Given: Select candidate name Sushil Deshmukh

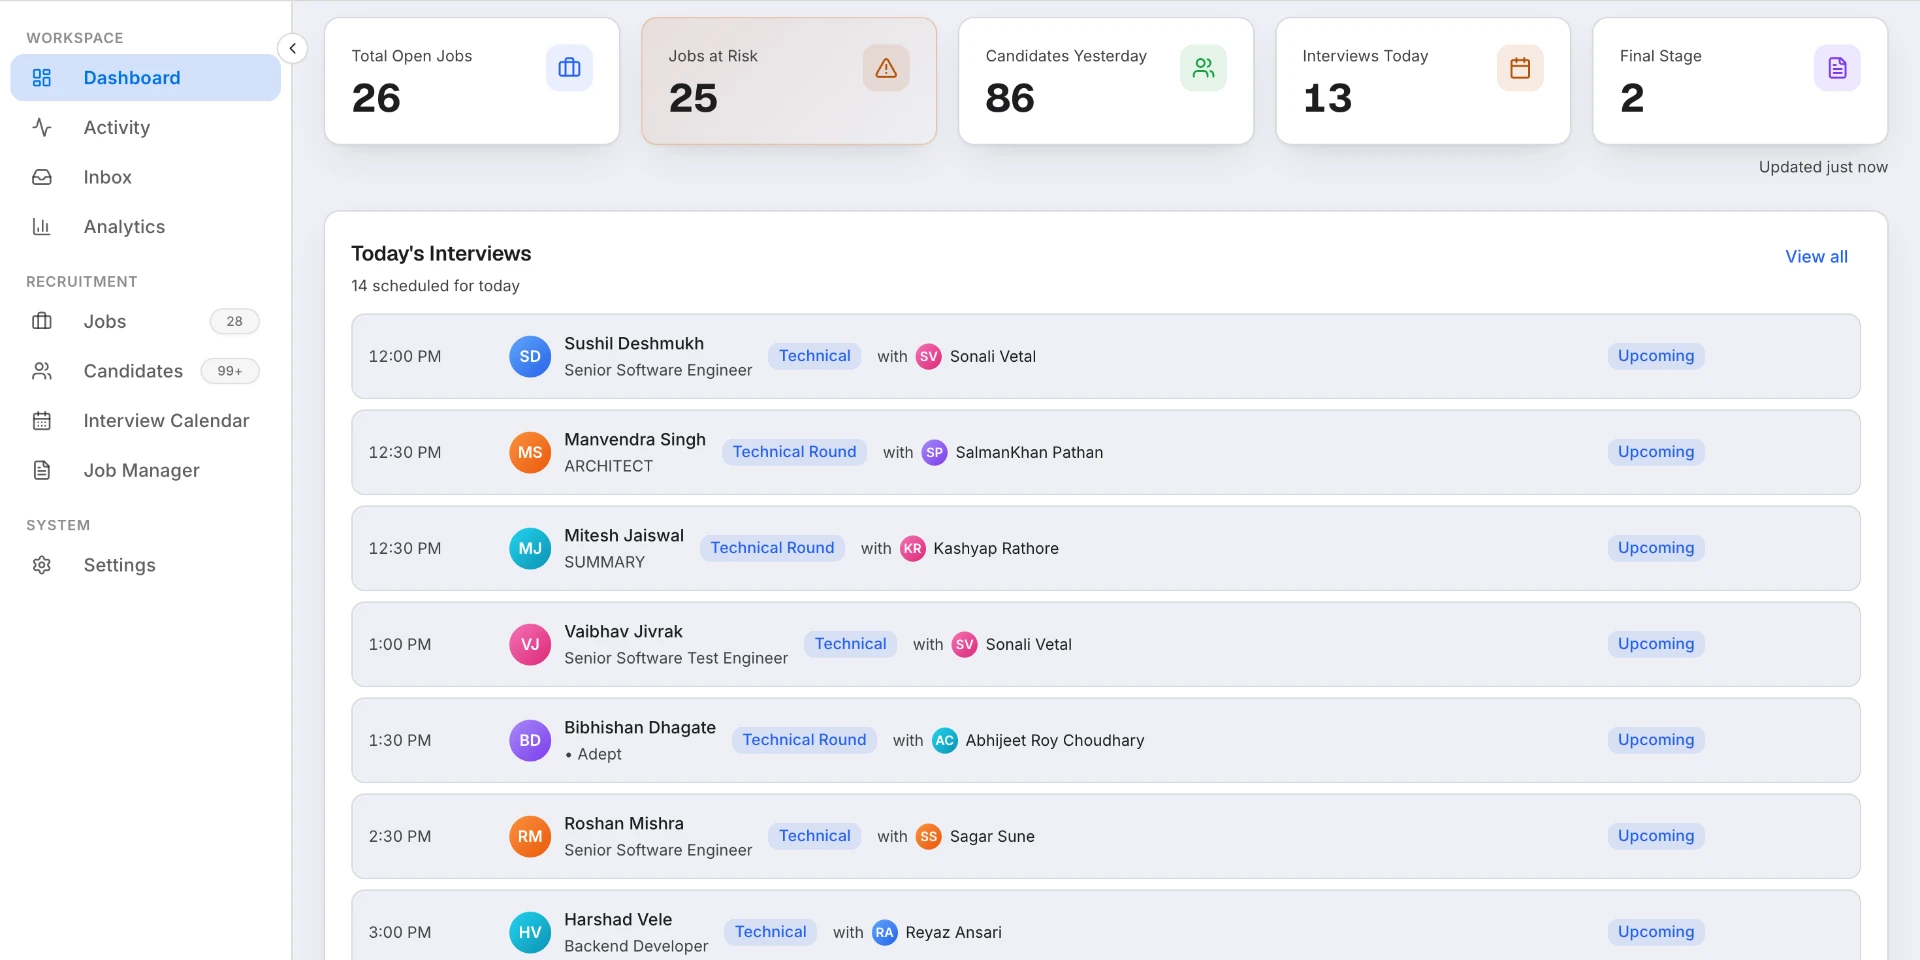Looking at the screenshot, I should 634,343.
